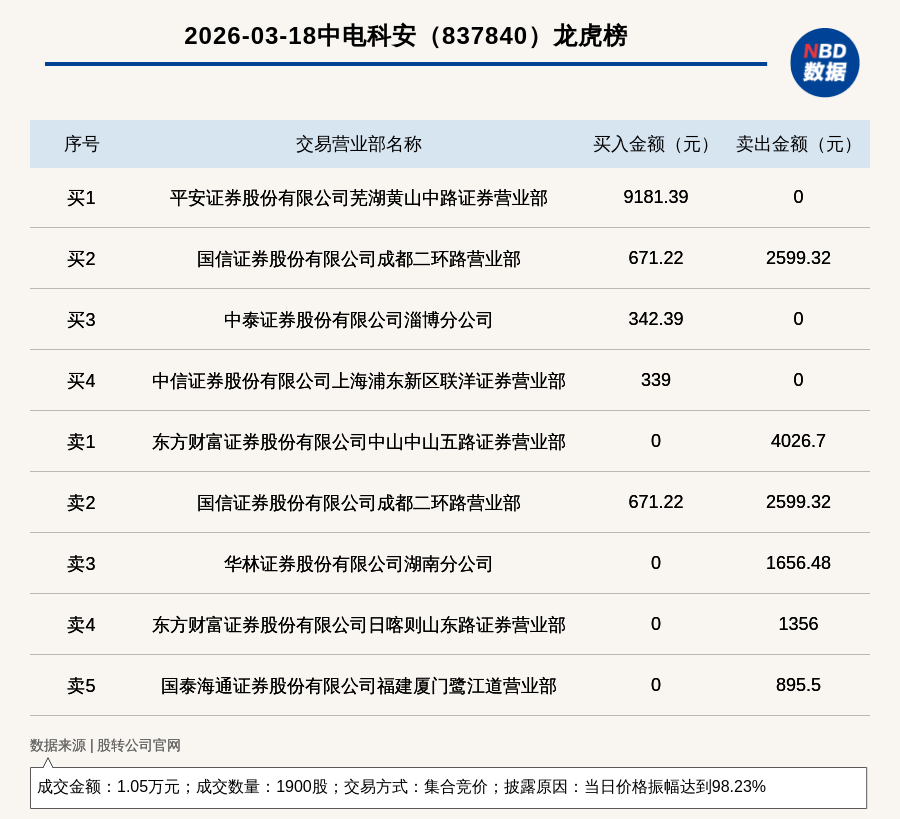Click 671.22 in the 卖2 row

tap(655, 502)
